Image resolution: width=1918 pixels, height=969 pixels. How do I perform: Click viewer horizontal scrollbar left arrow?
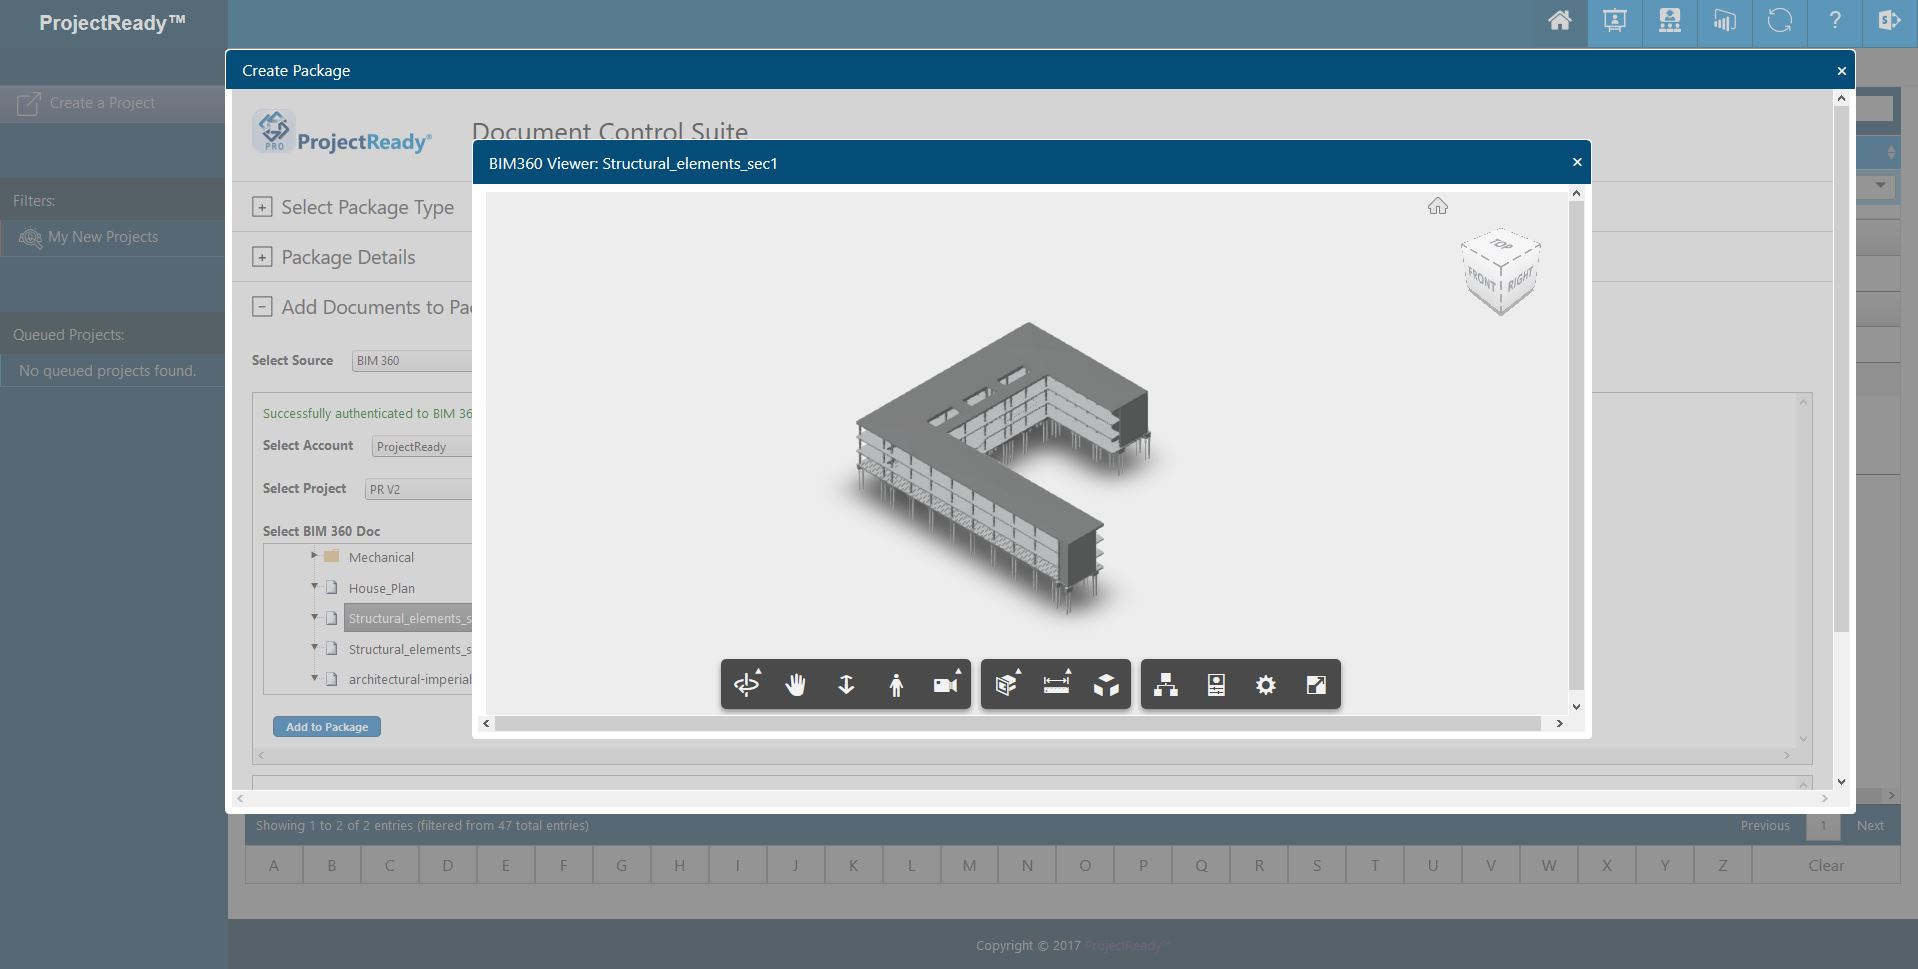[487, 723]
